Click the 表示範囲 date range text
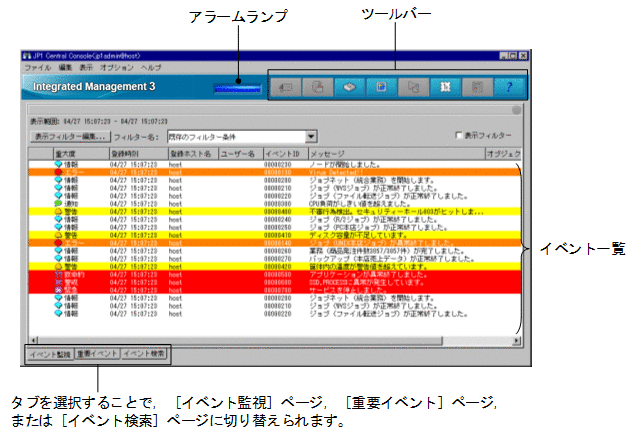 click(x=99, y=121)
